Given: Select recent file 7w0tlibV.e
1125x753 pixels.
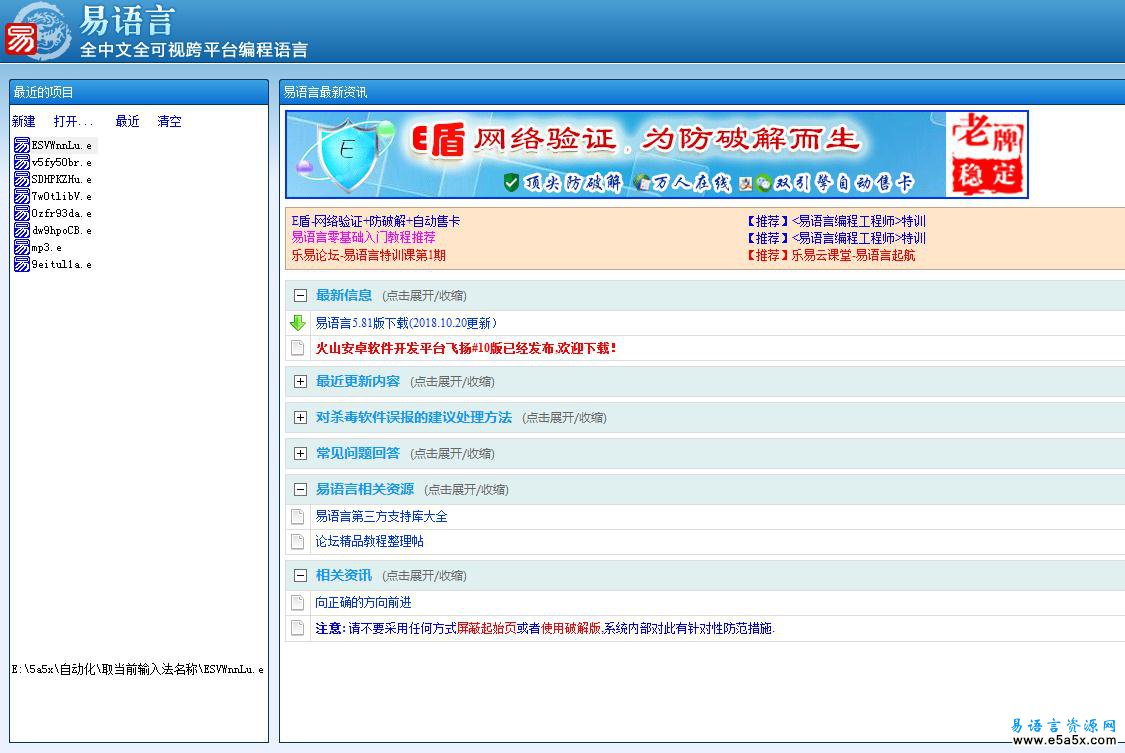Looking at the screenshot, I should [62, 196].
